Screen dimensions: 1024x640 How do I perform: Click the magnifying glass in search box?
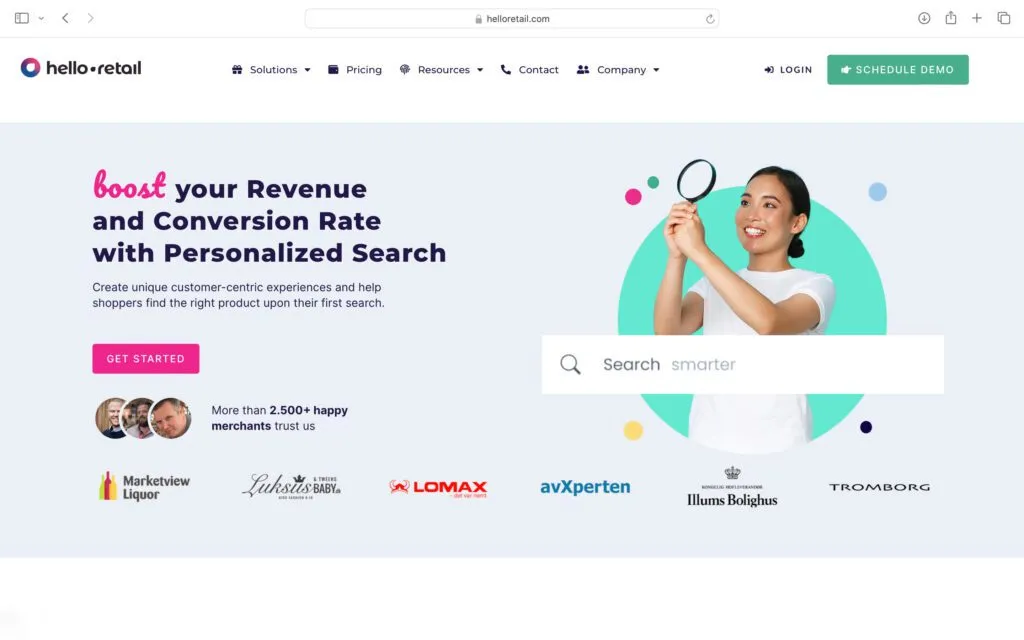tap(570, 365)
